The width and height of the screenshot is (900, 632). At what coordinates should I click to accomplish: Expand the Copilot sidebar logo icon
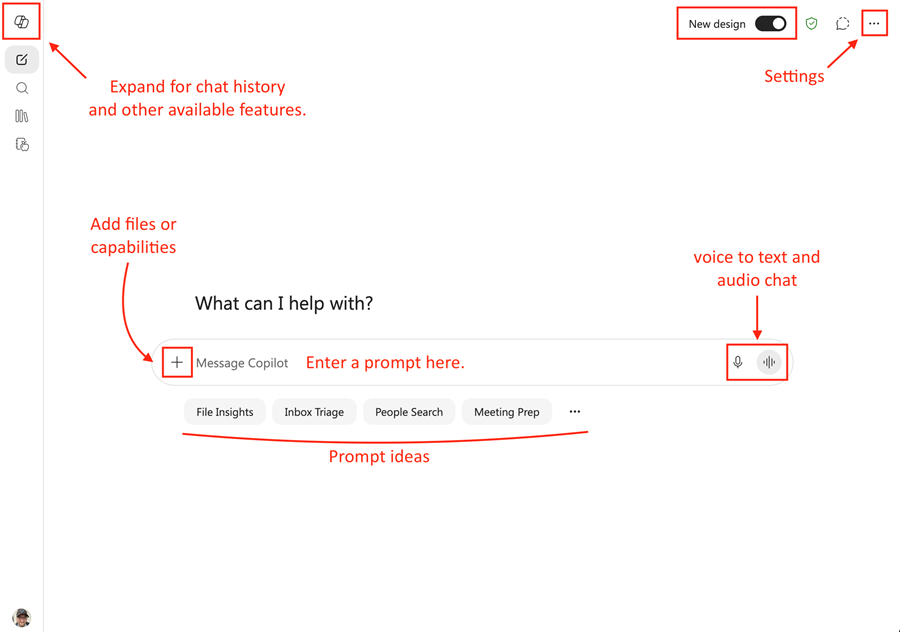point(21,22)
